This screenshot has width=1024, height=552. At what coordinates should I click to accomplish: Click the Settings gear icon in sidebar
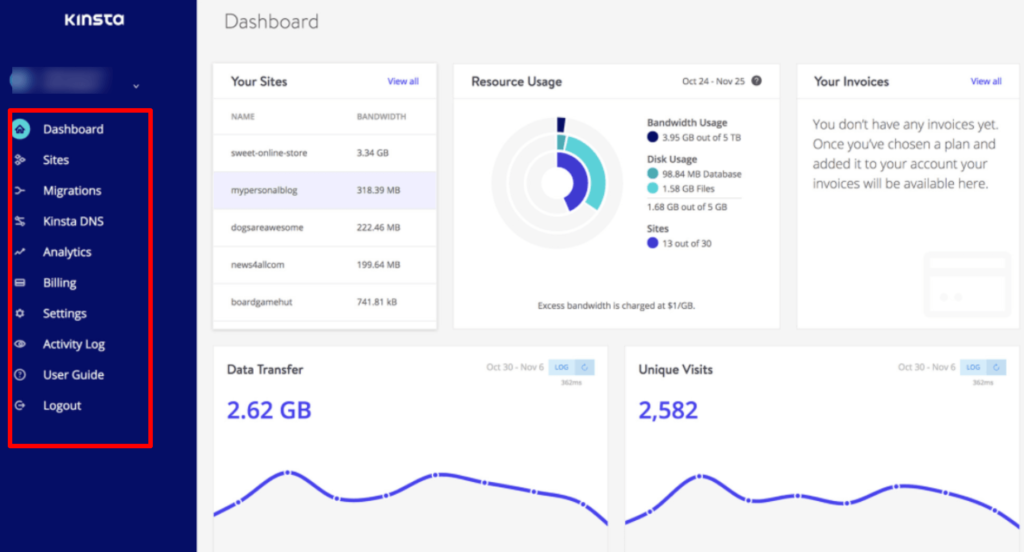point(20,314)
